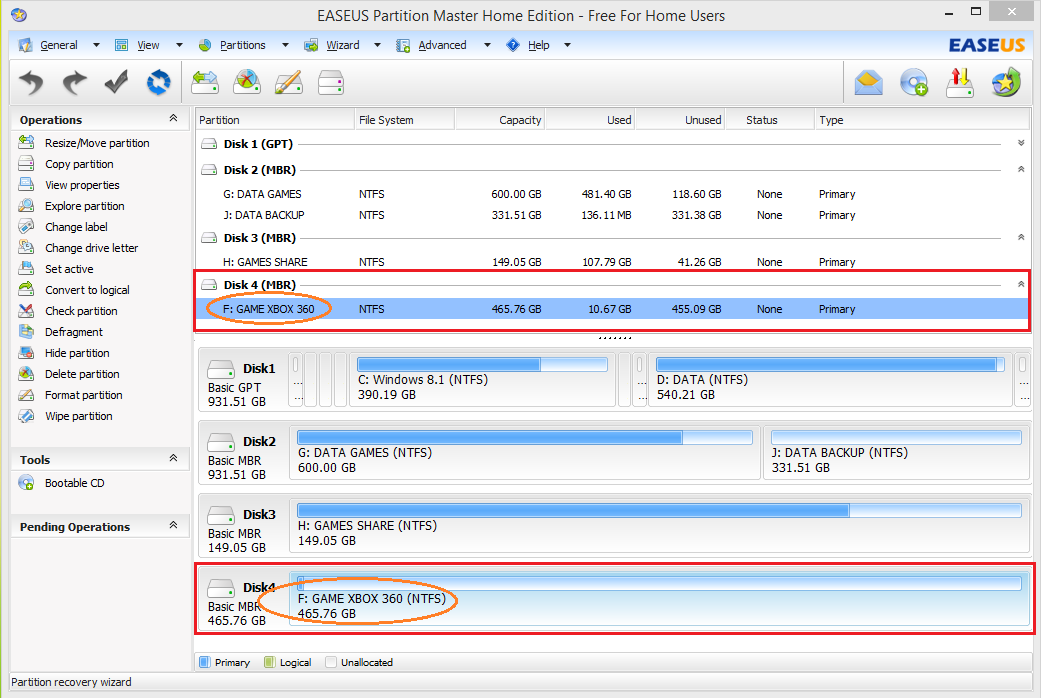
Task: Sort by the Capacity column header
Action: (x=500, y=120)
